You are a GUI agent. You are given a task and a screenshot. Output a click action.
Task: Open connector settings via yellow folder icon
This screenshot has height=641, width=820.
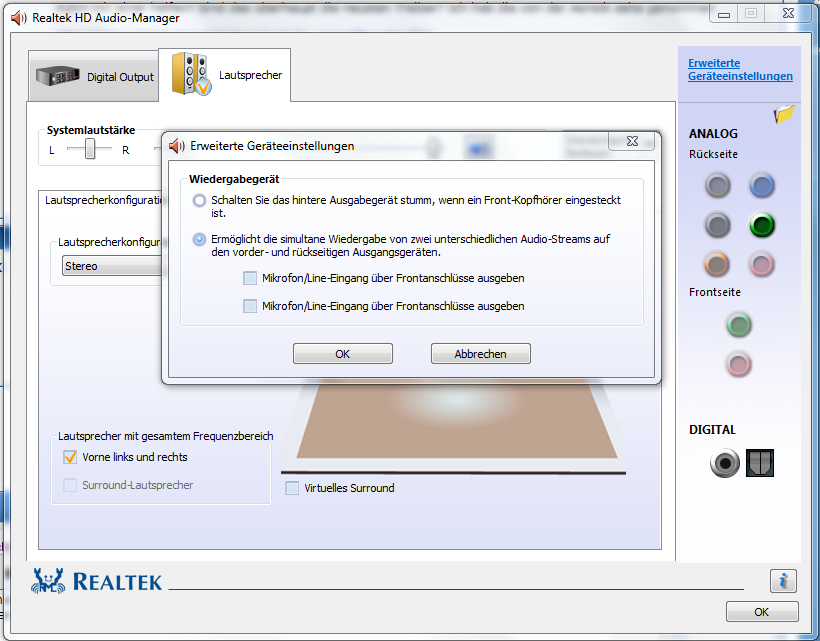(x=784, y=113)
